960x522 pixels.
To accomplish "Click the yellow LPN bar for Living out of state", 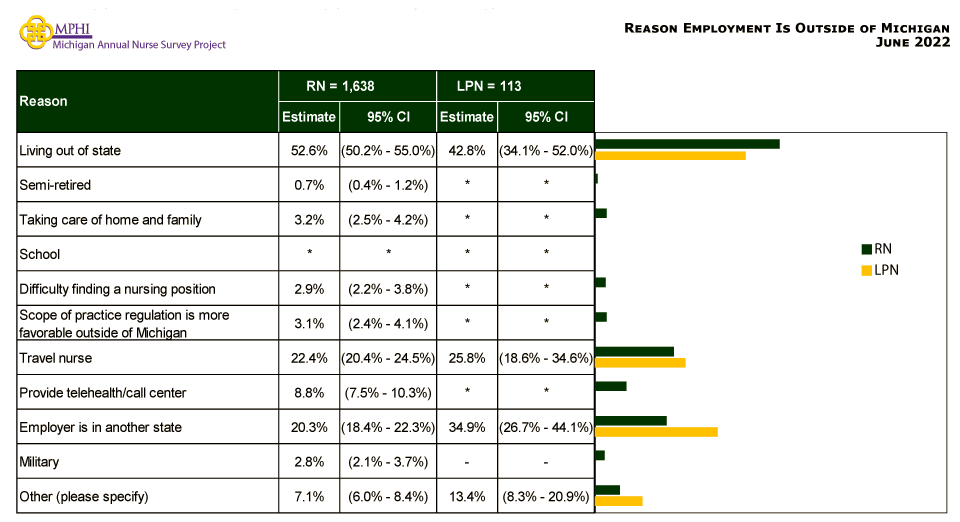I will [670, 155].
